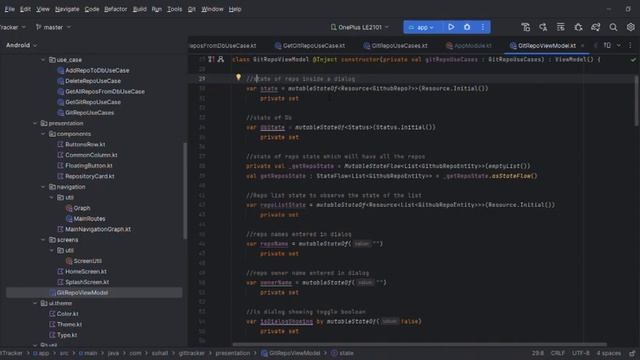
Task: Open the Build menu
Action: [x=140, y=9]
